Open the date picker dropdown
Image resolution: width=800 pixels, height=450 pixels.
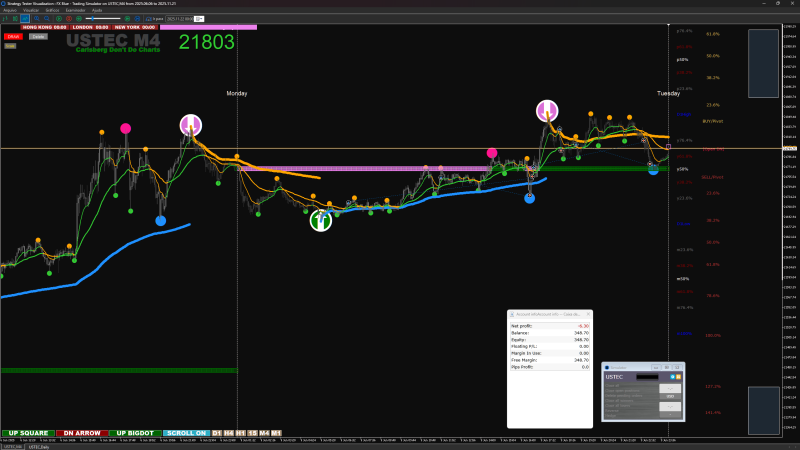coord(199,19)
